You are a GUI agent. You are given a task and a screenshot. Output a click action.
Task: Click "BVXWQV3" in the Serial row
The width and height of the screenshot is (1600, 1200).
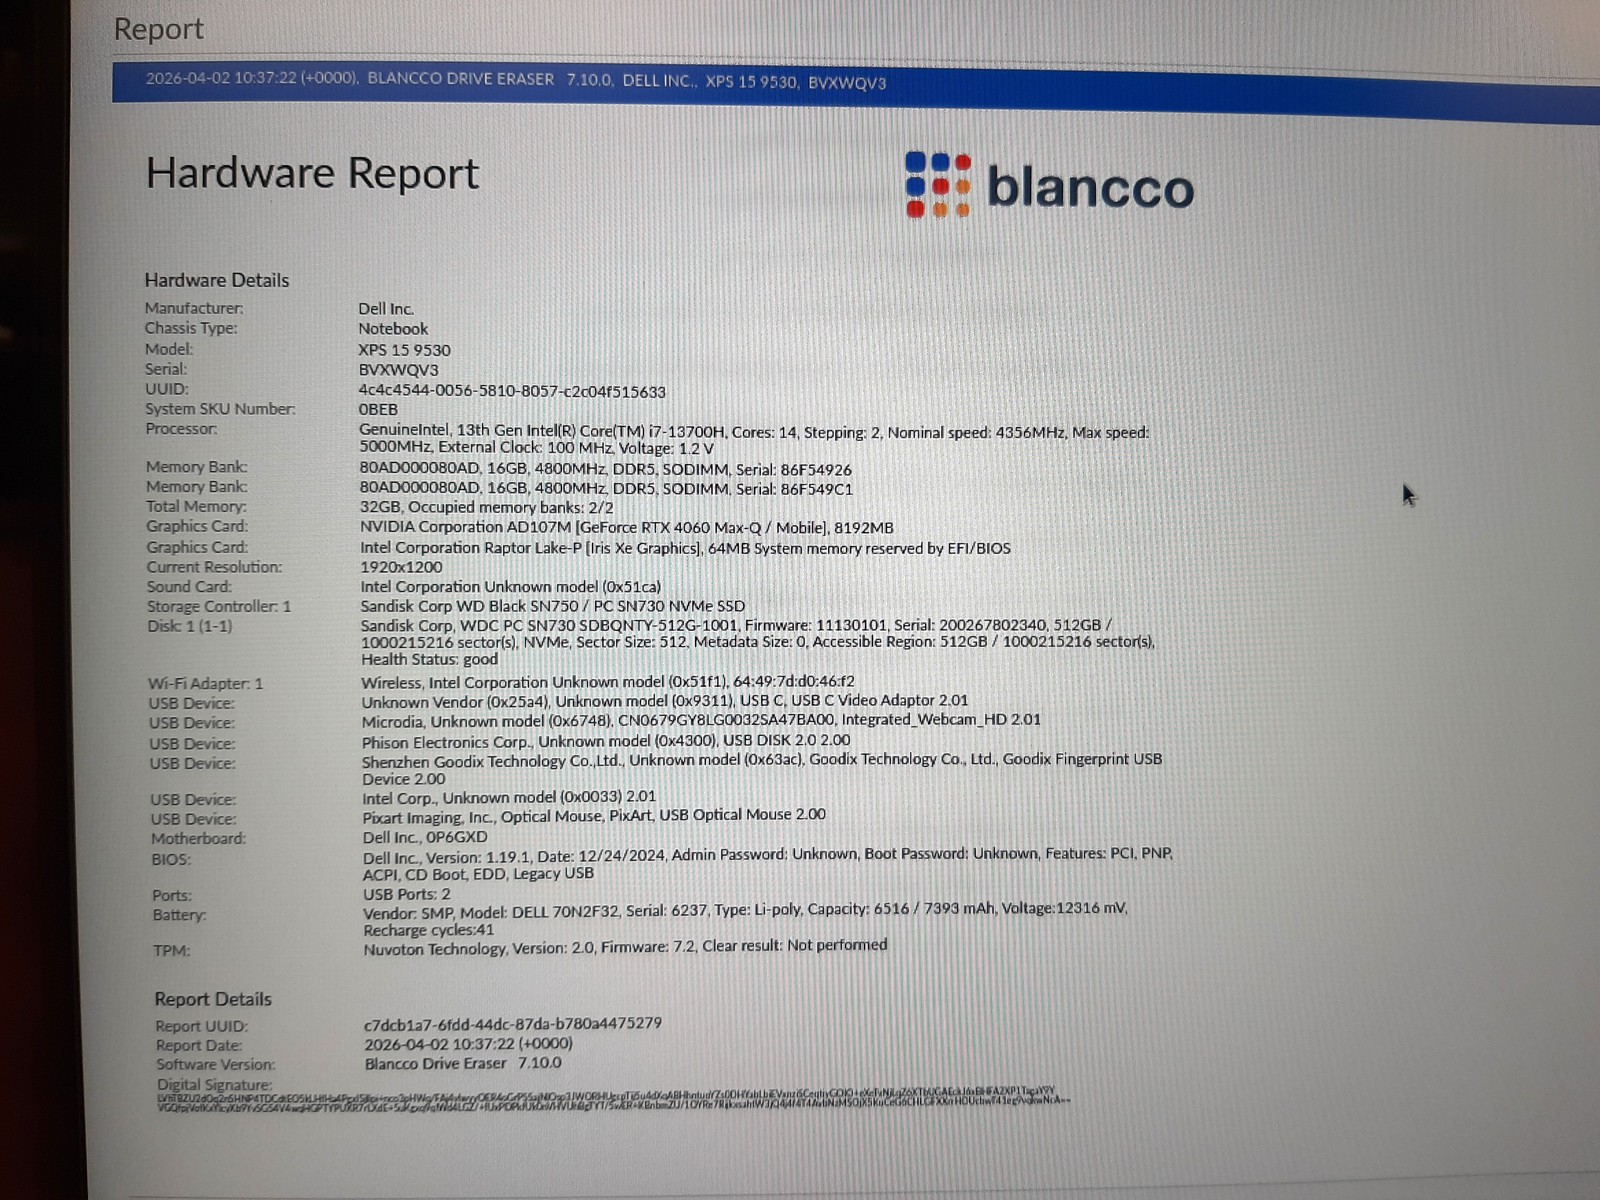[x=398, y=370]
